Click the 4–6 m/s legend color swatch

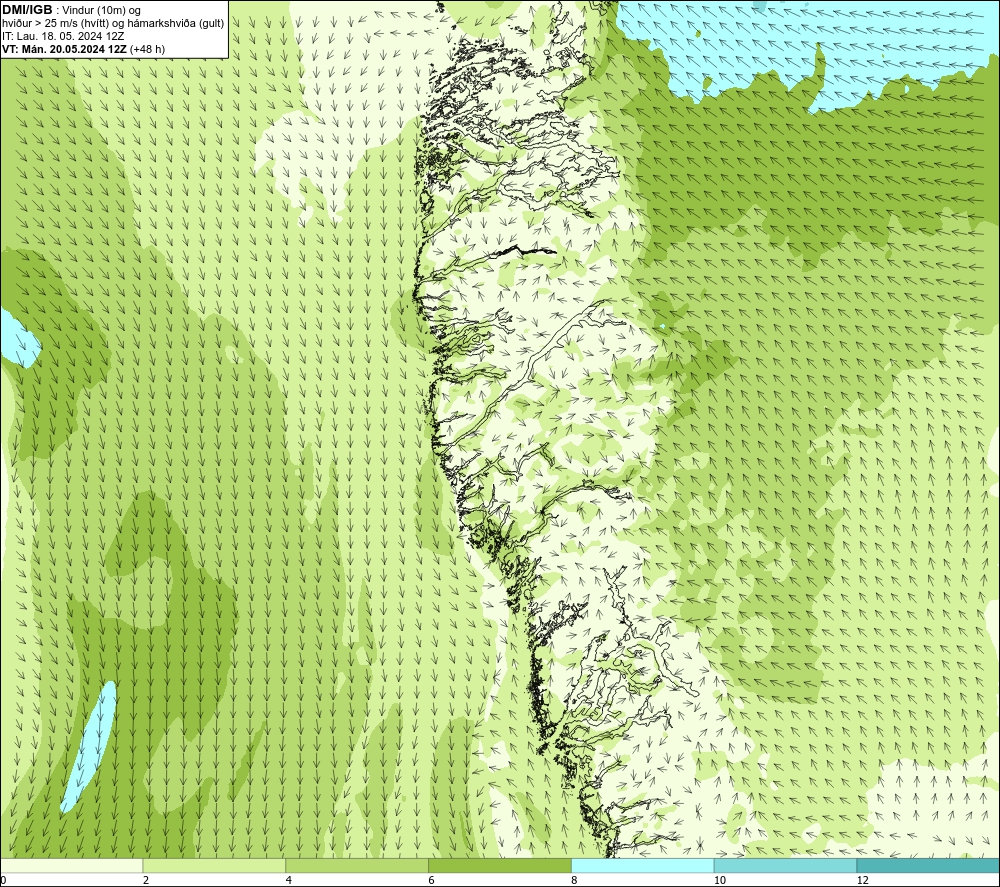coord(357,865)
